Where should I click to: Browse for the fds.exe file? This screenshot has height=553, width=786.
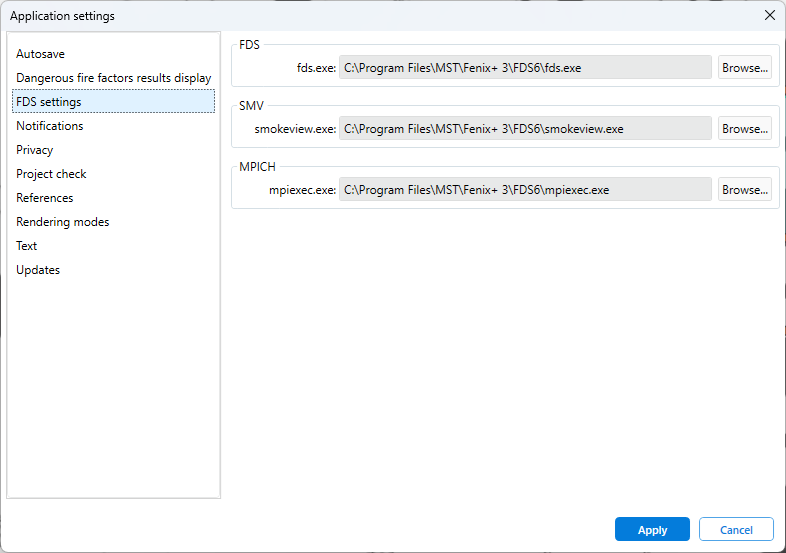point(744,68)
